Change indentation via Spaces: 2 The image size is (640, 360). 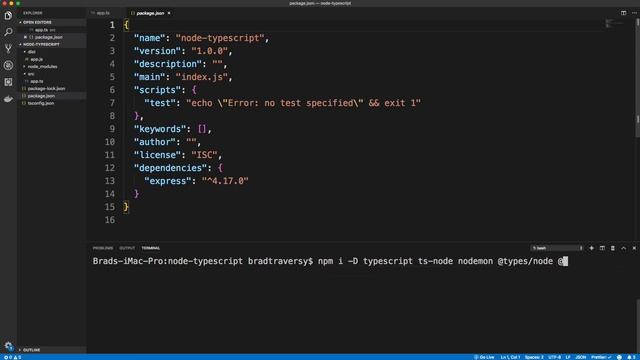click(534, 357)
